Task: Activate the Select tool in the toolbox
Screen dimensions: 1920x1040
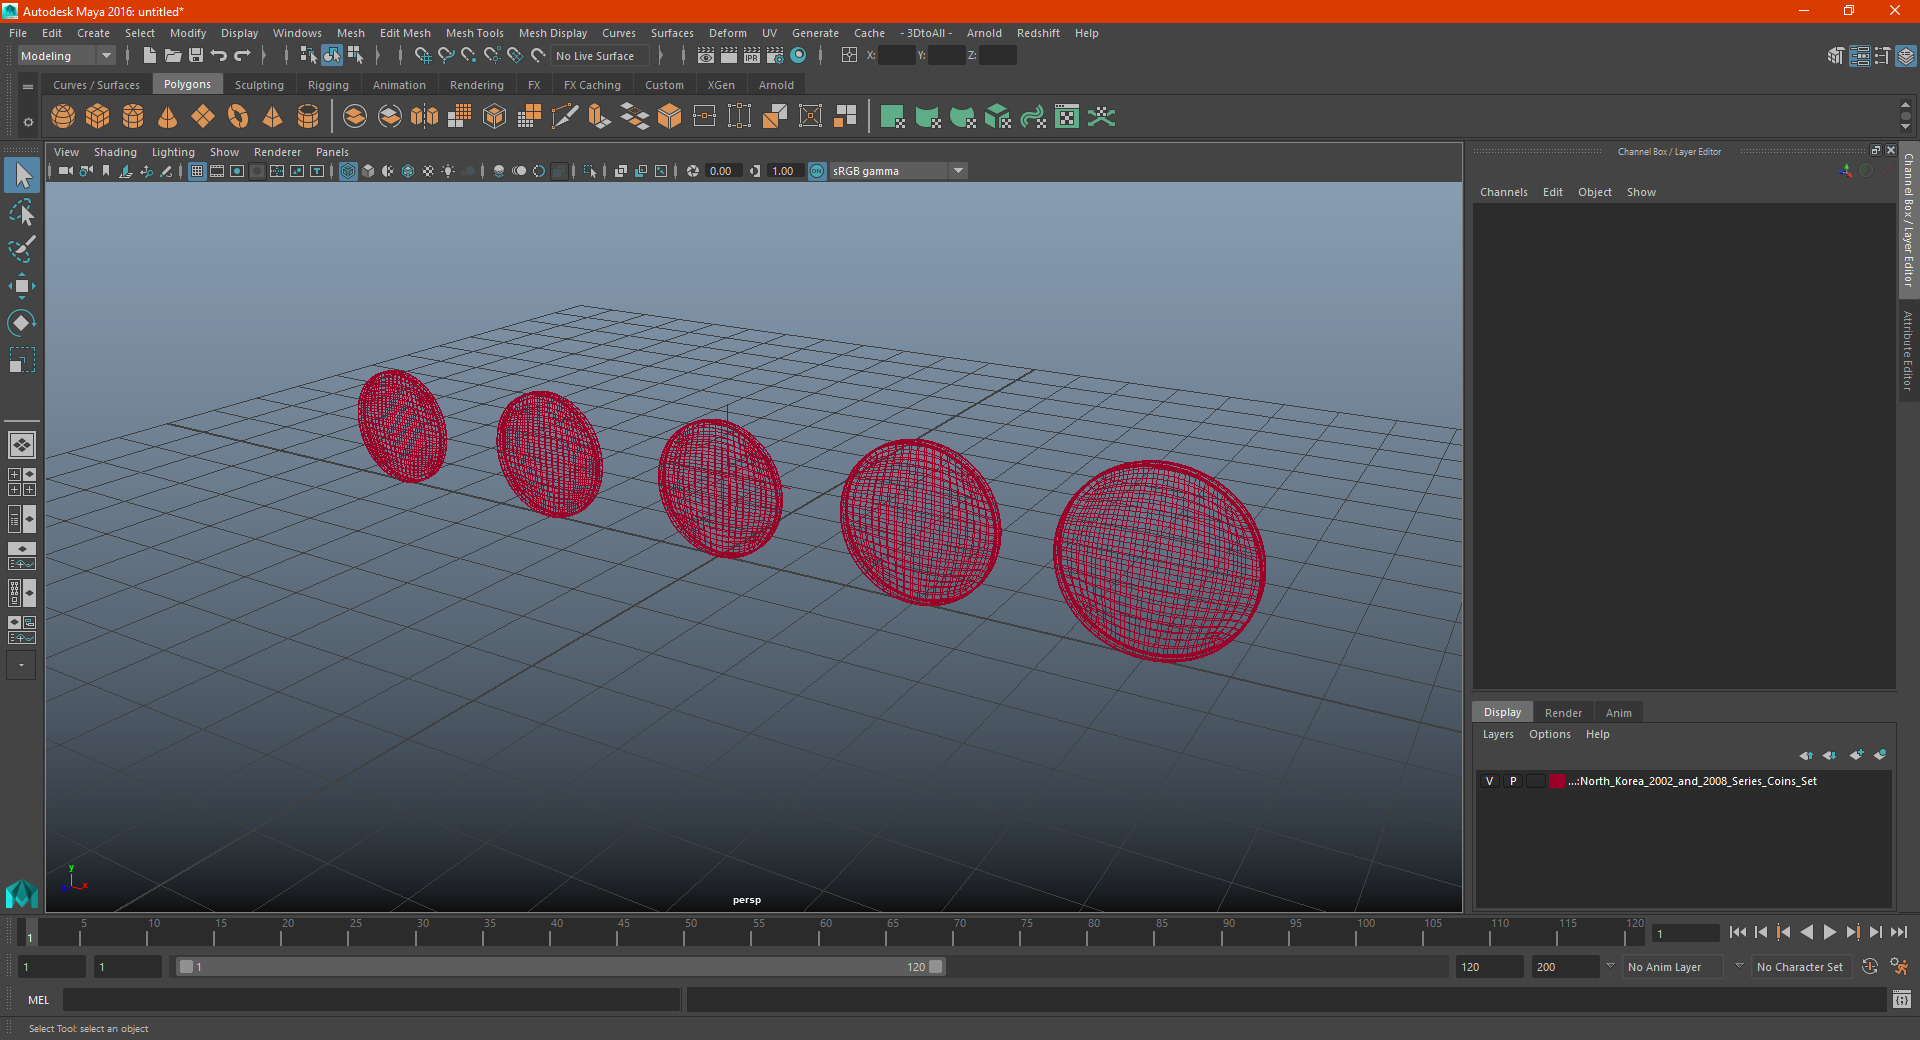Action: [22, 176]
